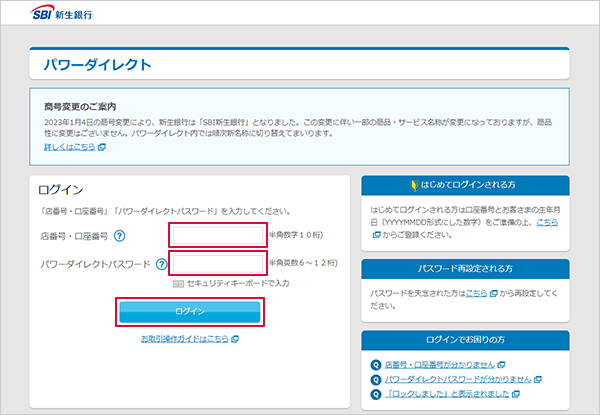Viewport: 600px width, 415px height.
Task: Click the パワーダイレクト page title
Action: pos(97,65)
